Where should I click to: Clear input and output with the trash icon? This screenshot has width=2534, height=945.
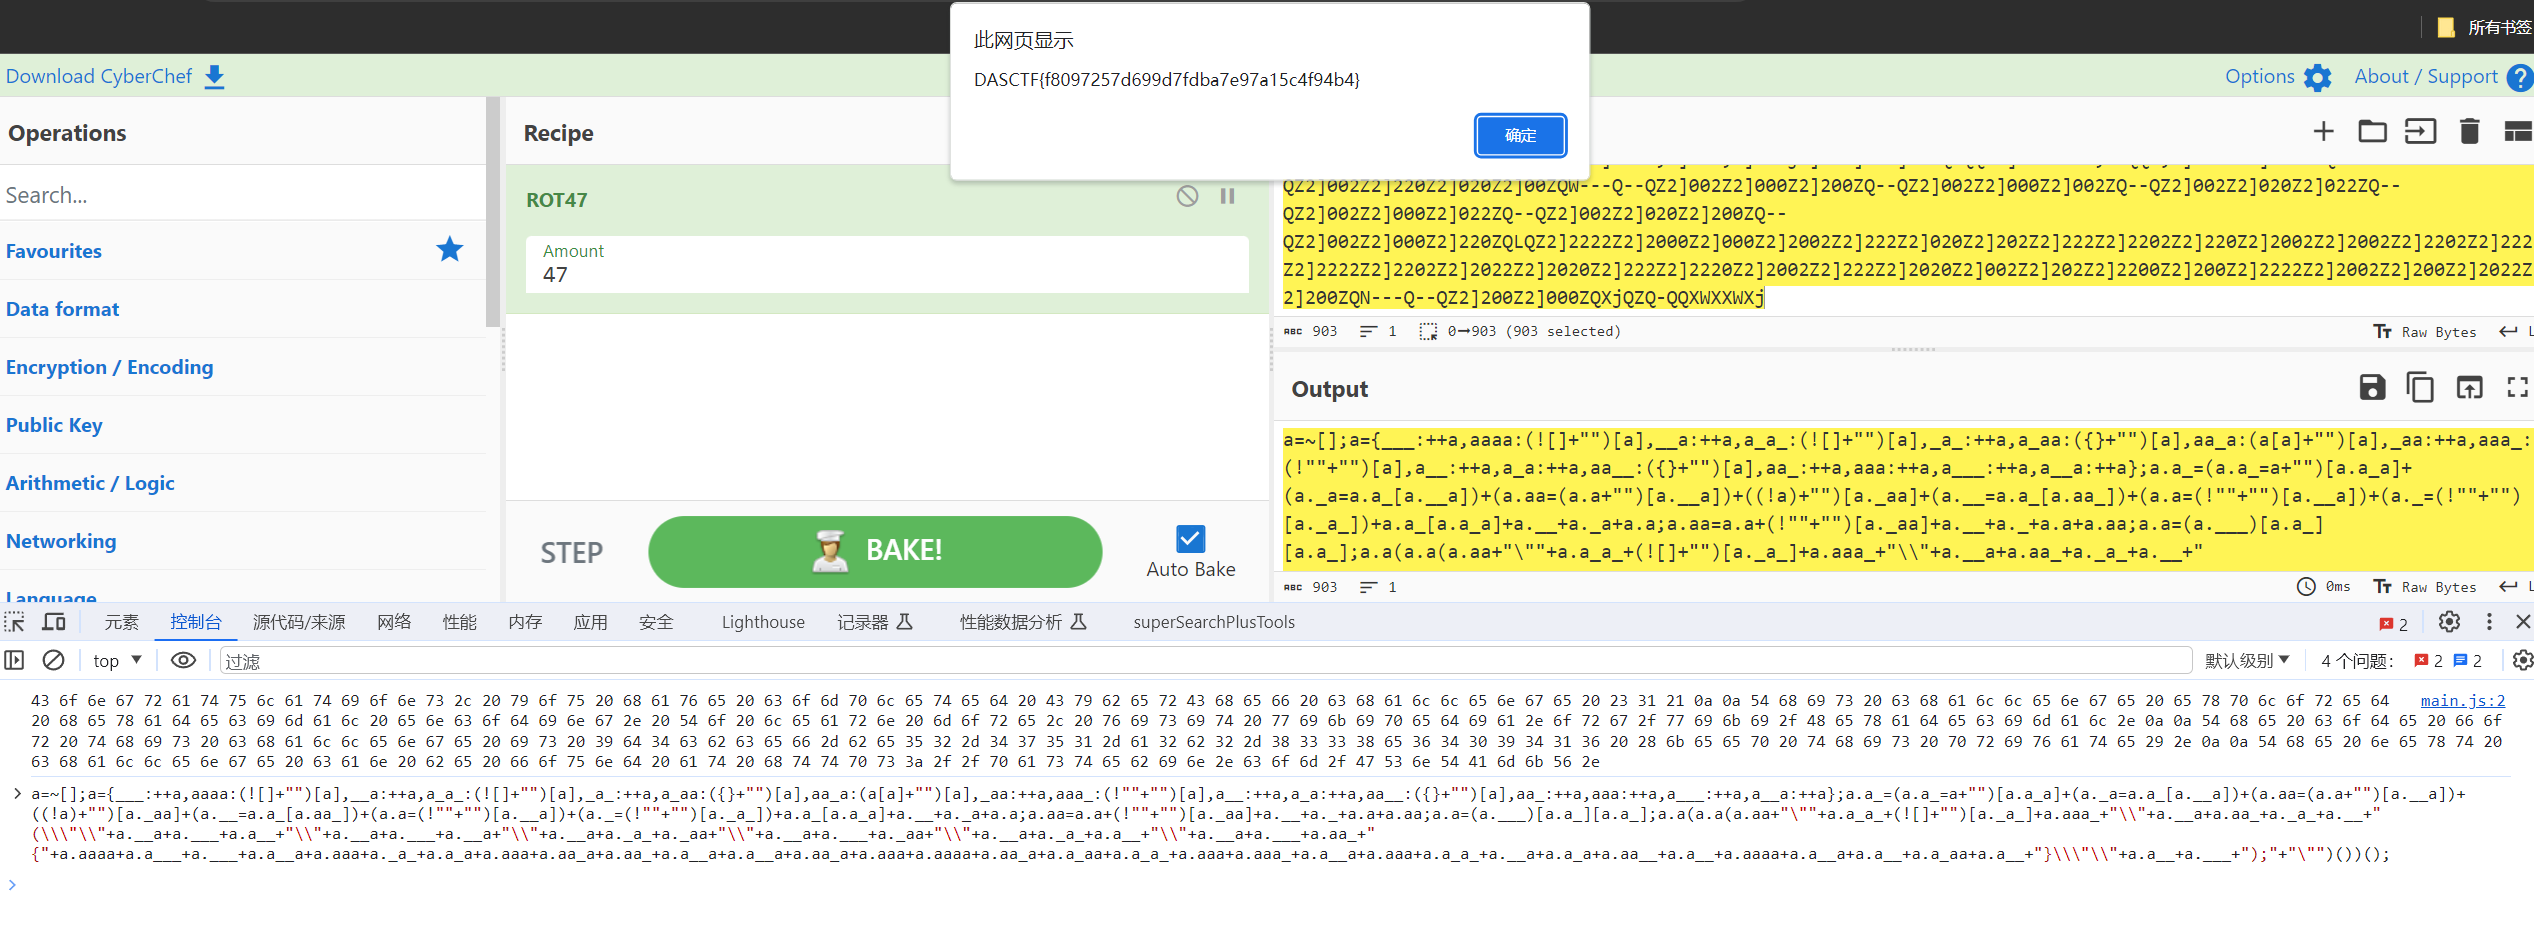click(2469, 131)
